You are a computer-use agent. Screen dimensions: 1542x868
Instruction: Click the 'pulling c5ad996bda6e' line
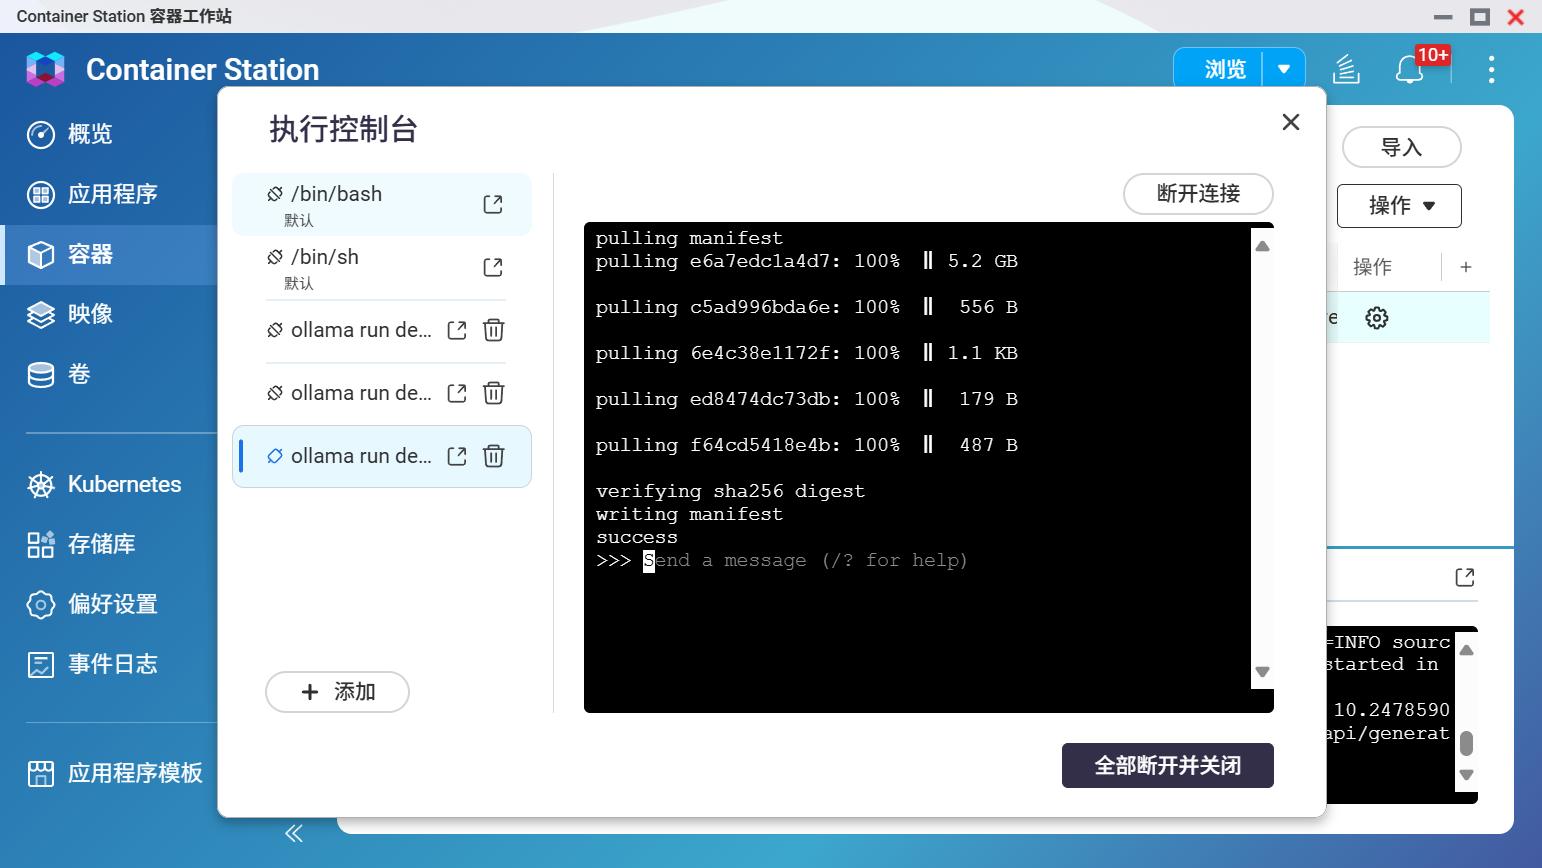807,307
